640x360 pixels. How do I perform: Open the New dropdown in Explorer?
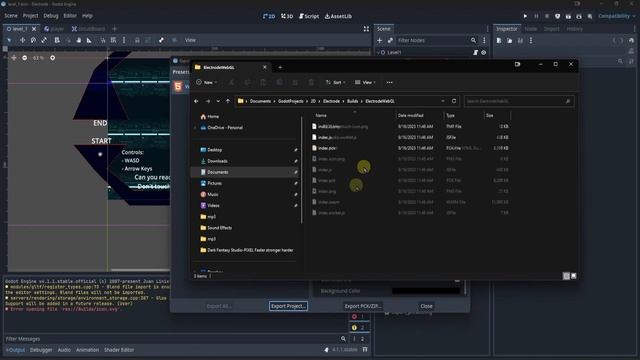pyautogui.click(x=207, y=82)
